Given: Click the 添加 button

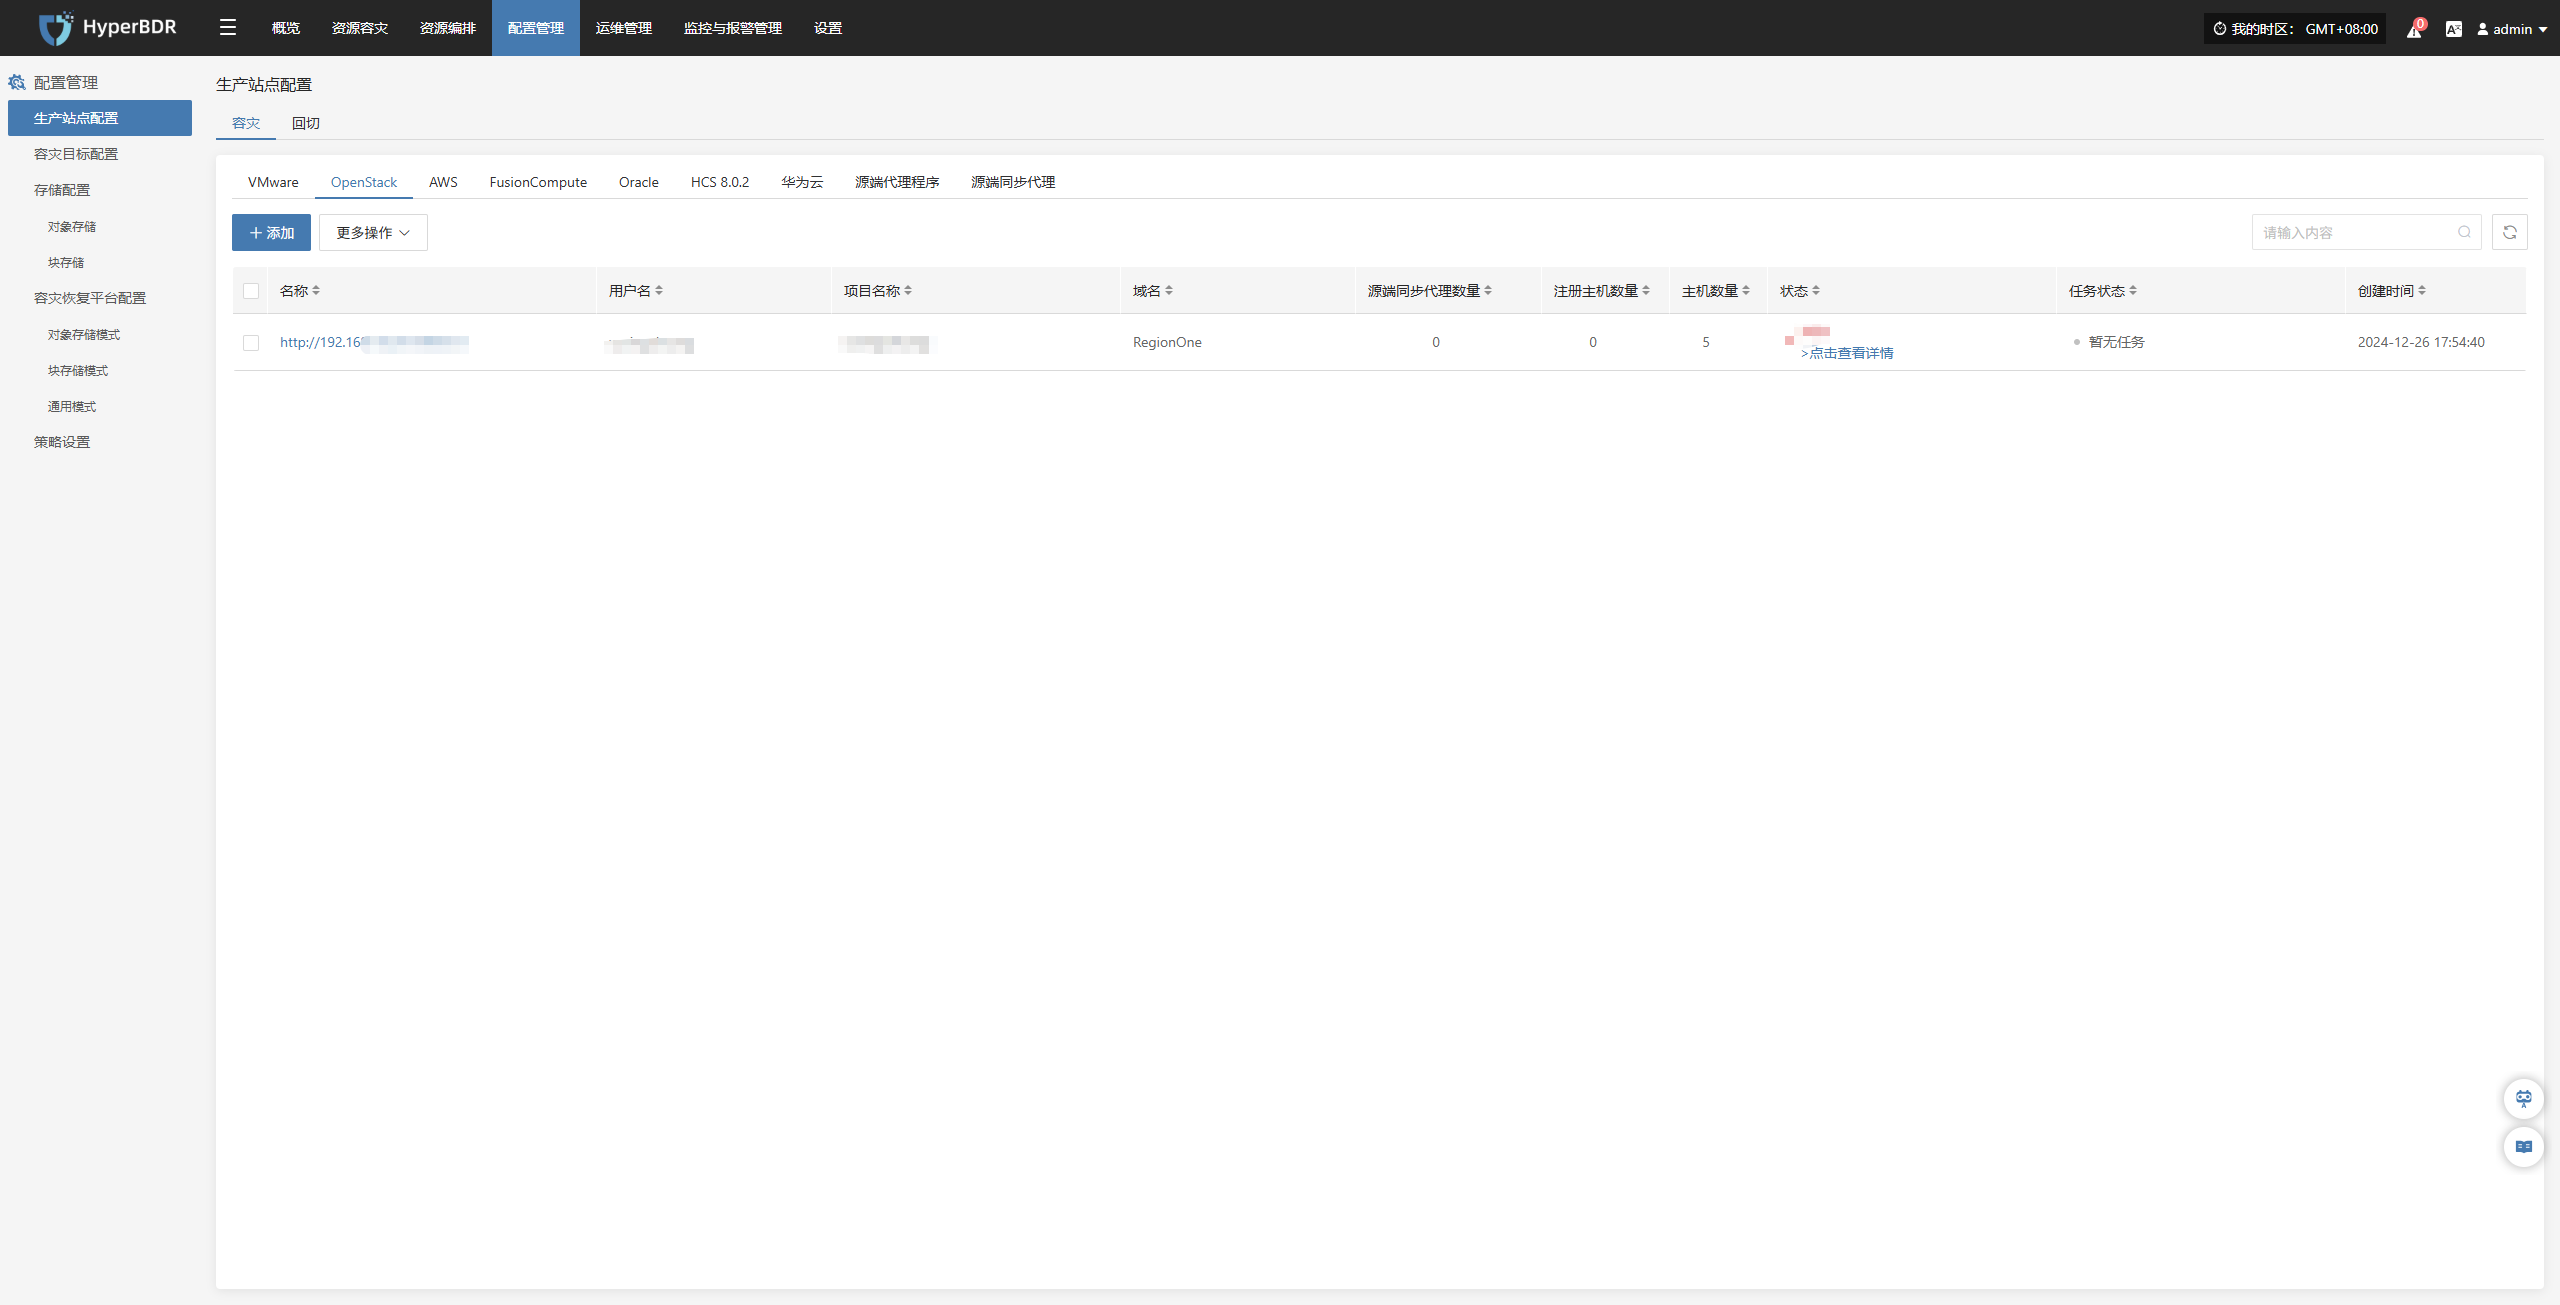Looking at the screenshot, I should (271, 232).
